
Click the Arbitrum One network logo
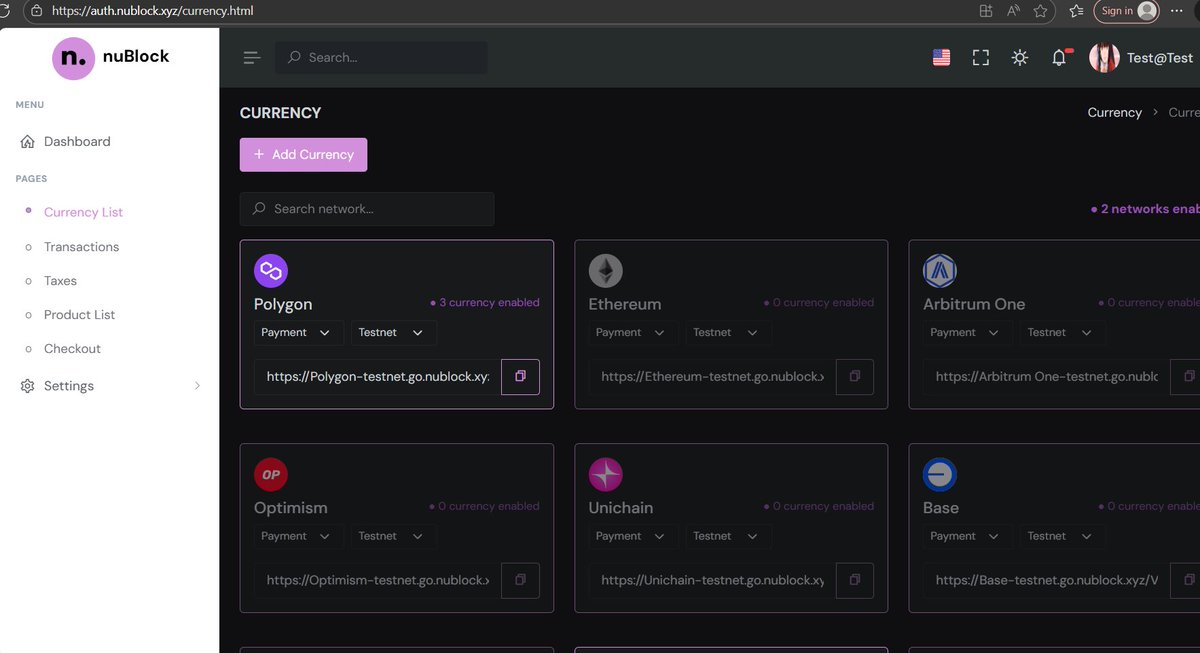pyautogui.click(x=940, y=270)
